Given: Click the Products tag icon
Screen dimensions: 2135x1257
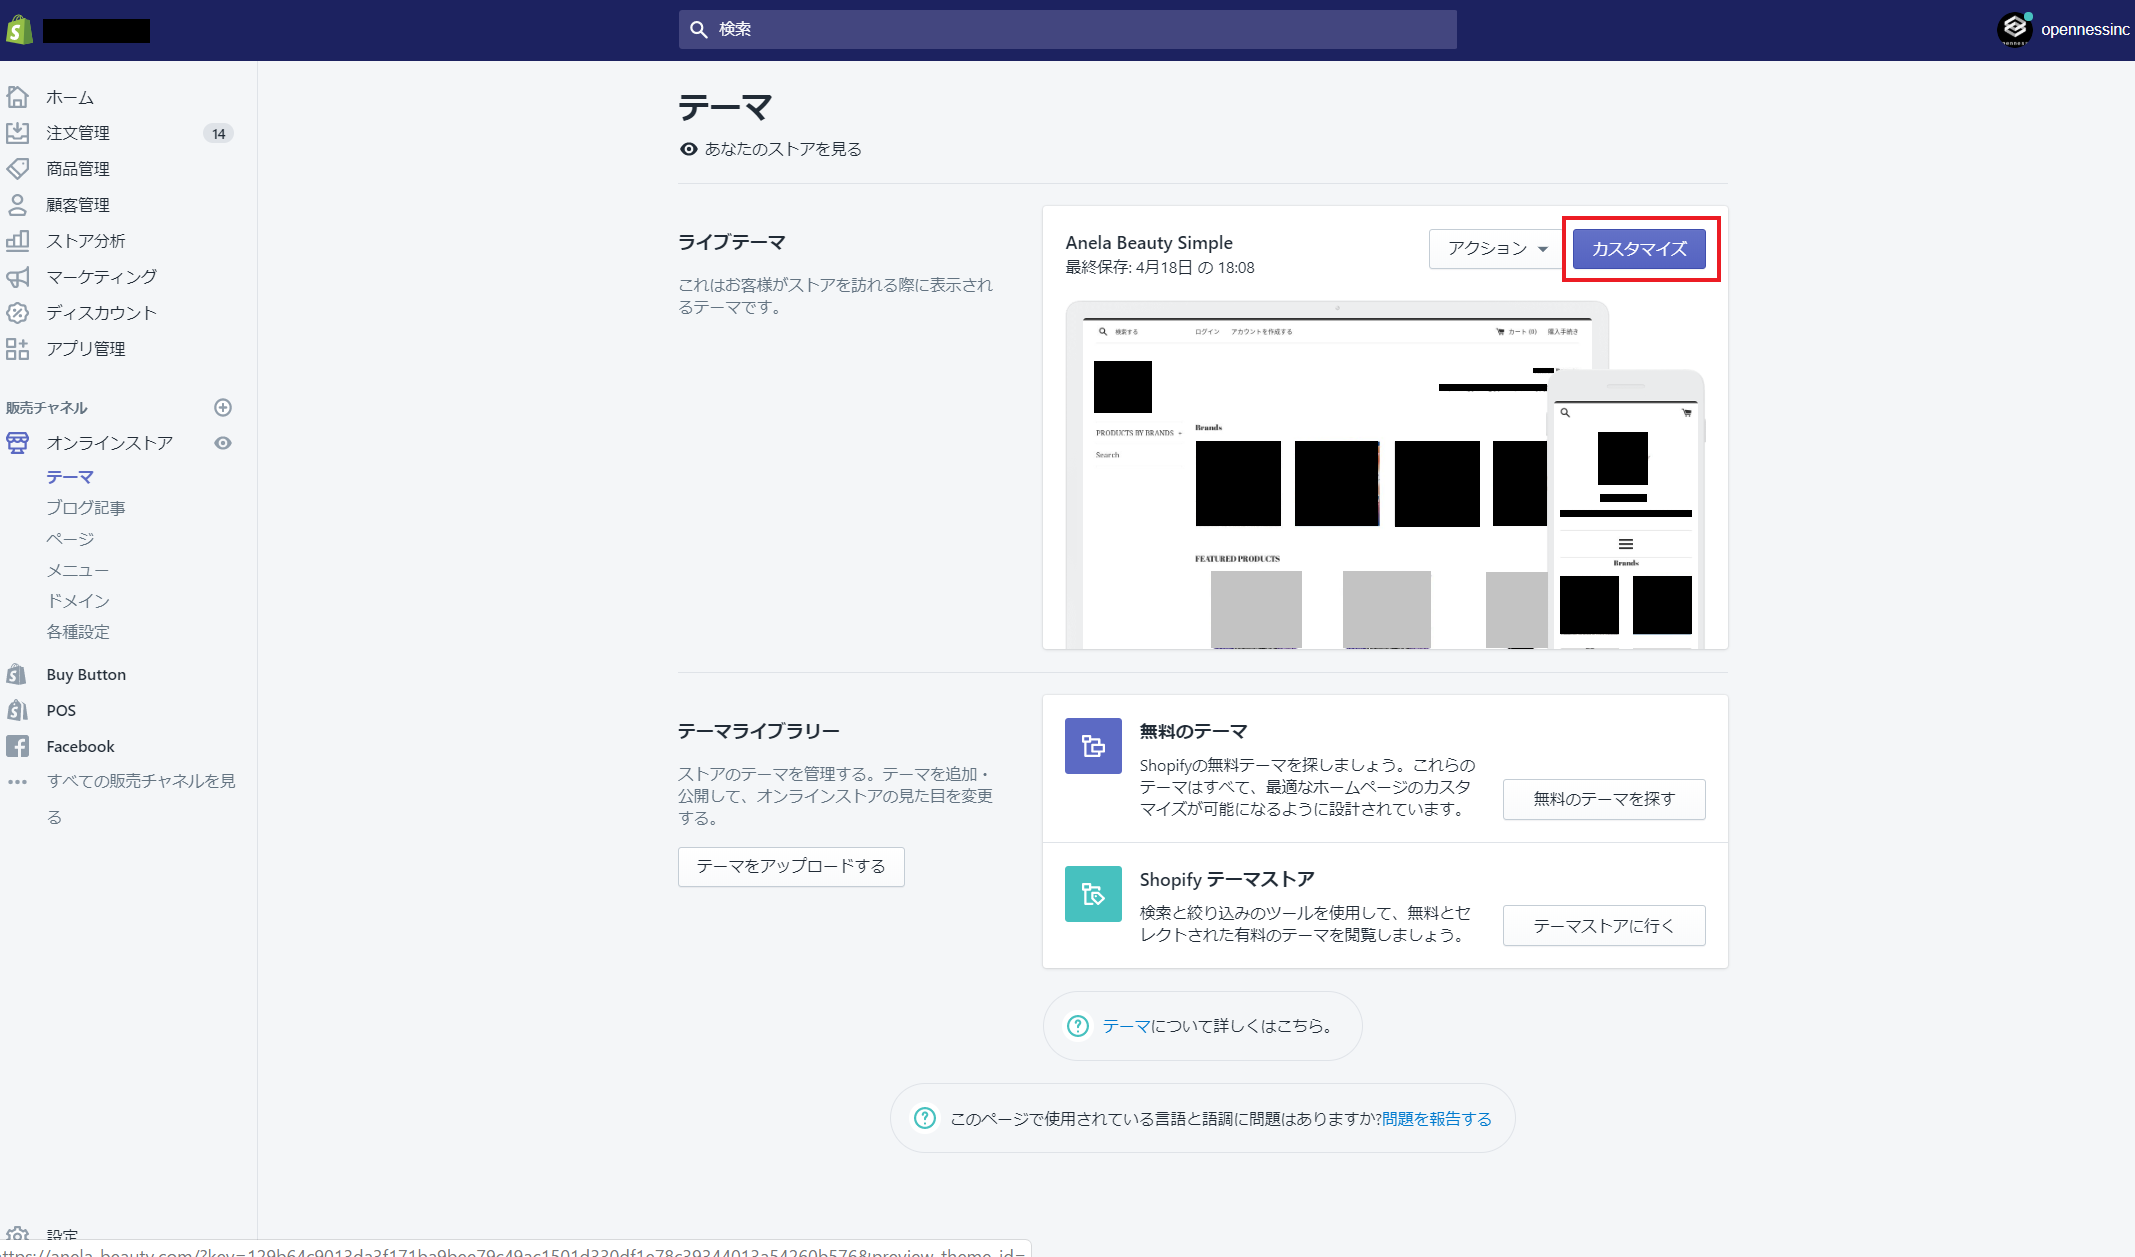Looking at the screenshot, I should click(x=18, y=169).
